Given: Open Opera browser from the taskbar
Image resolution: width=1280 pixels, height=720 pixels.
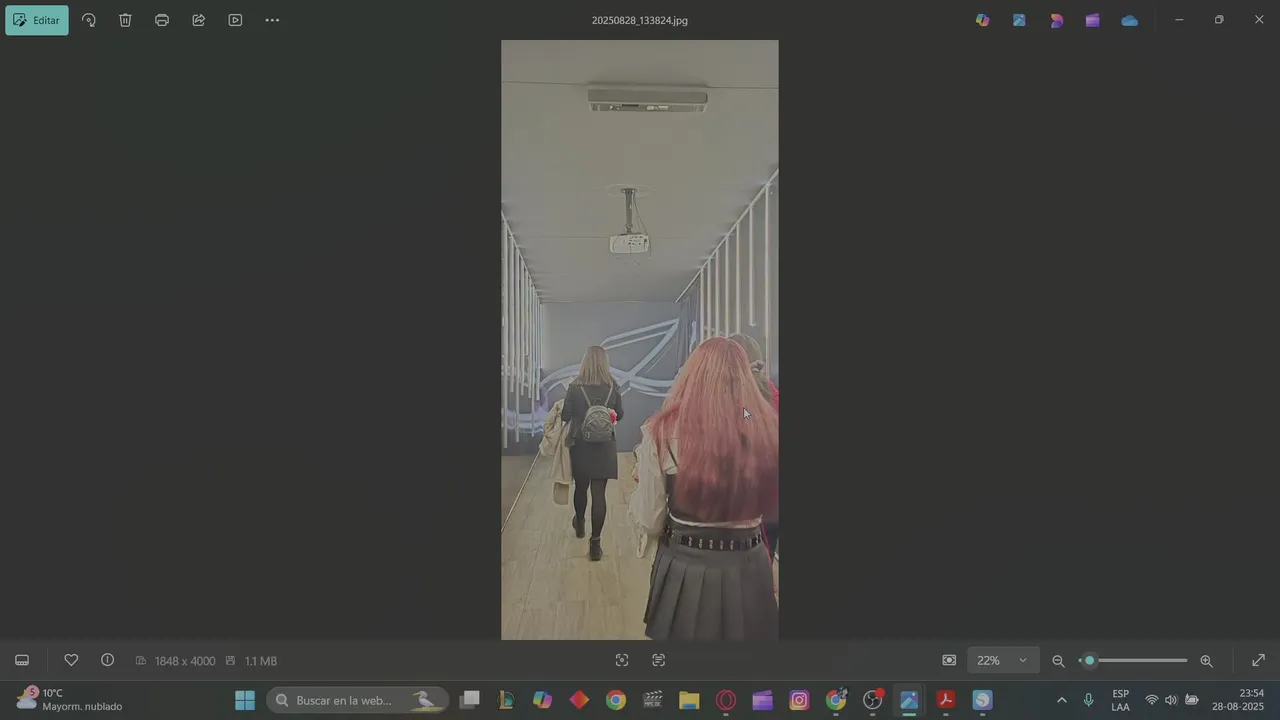Looking at the screenshot, I should 726,700.
